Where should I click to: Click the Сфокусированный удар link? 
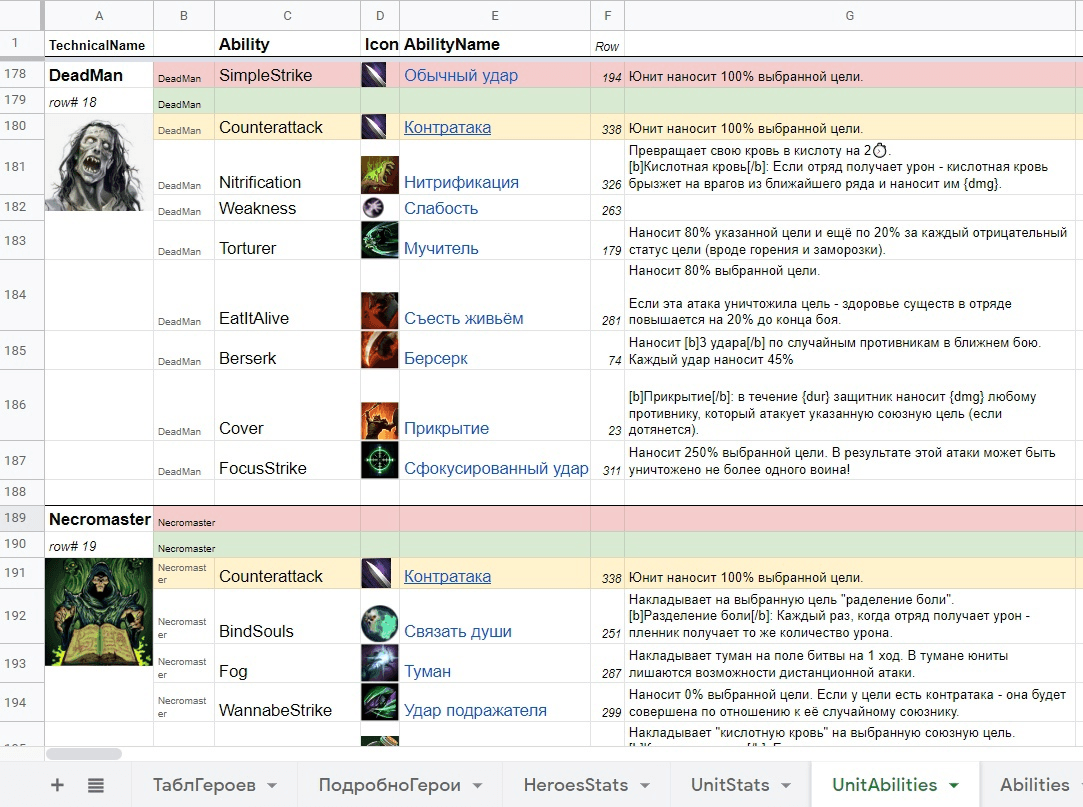(496, 468)
